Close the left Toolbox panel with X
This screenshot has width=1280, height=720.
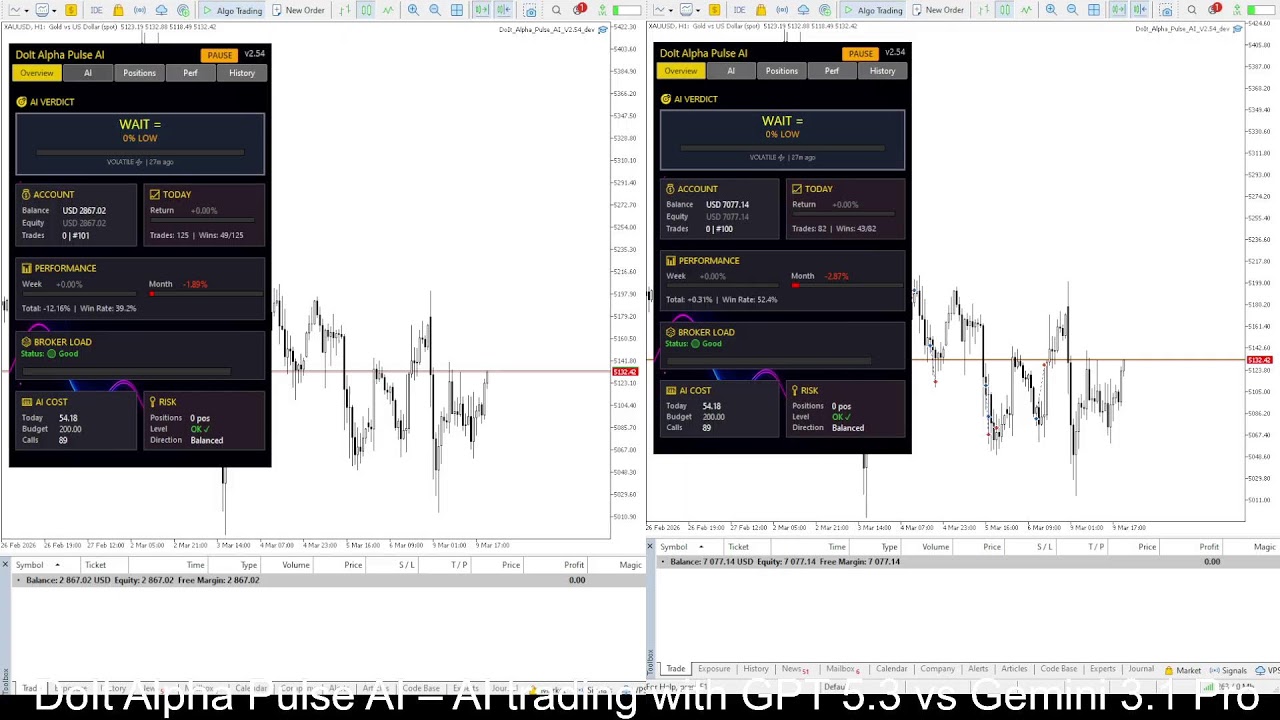point(5,565)
